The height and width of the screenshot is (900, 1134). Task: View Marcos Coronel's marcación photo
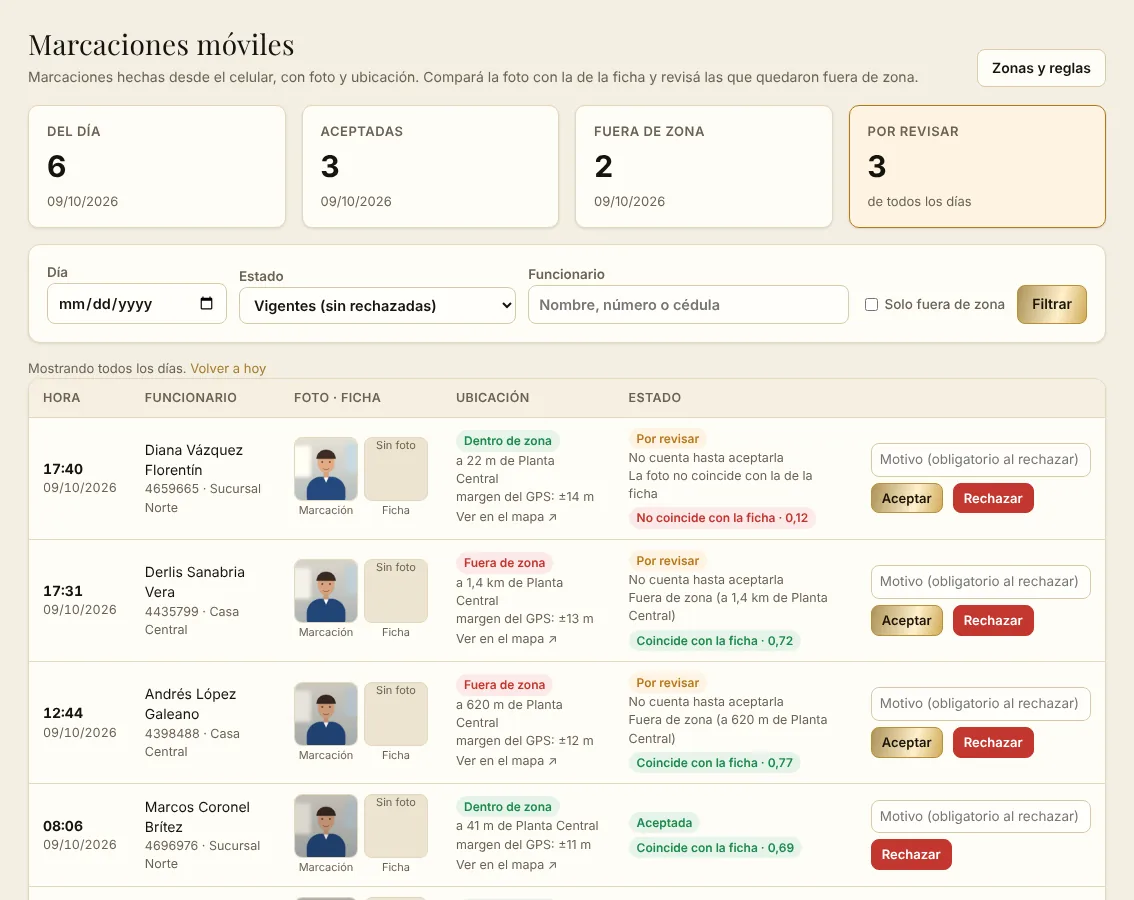325,825
